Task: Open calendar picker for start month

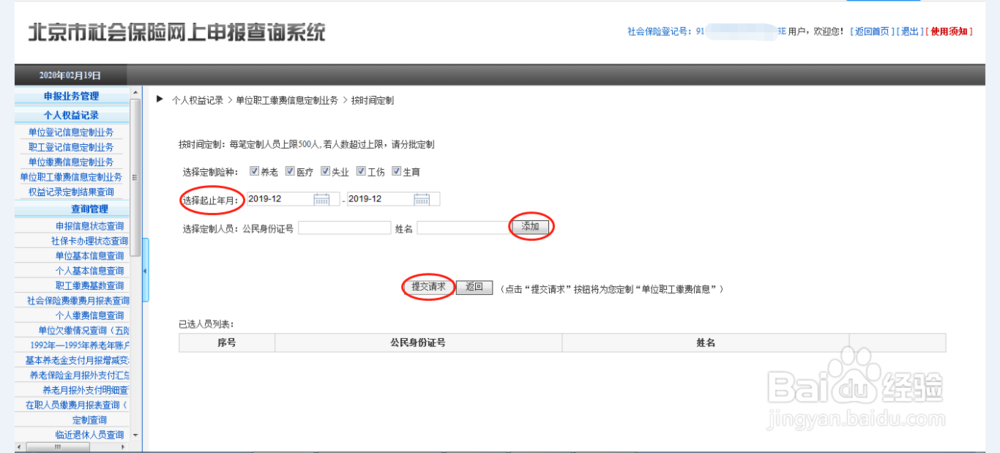Action: 321,199
